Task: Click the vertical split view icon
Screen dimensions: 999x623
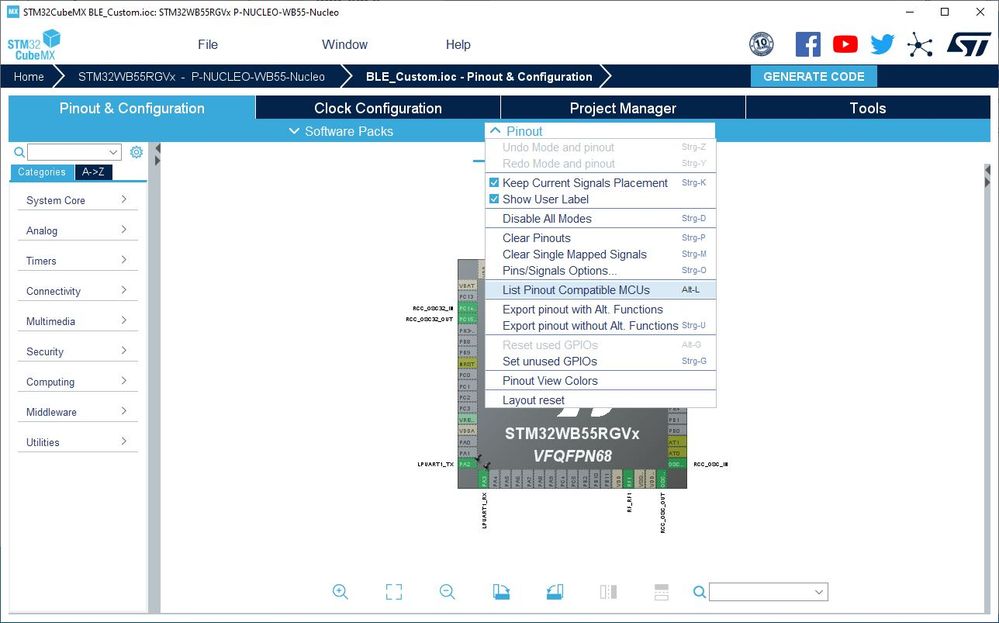Action: point(608,592)
